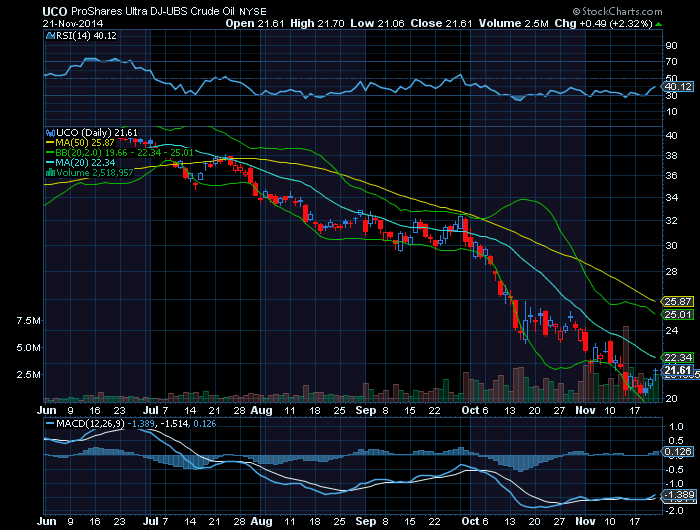Click the Sep label under the price chart
The height and width of the screenshot is (530, 700).
[x=366, y=410]
